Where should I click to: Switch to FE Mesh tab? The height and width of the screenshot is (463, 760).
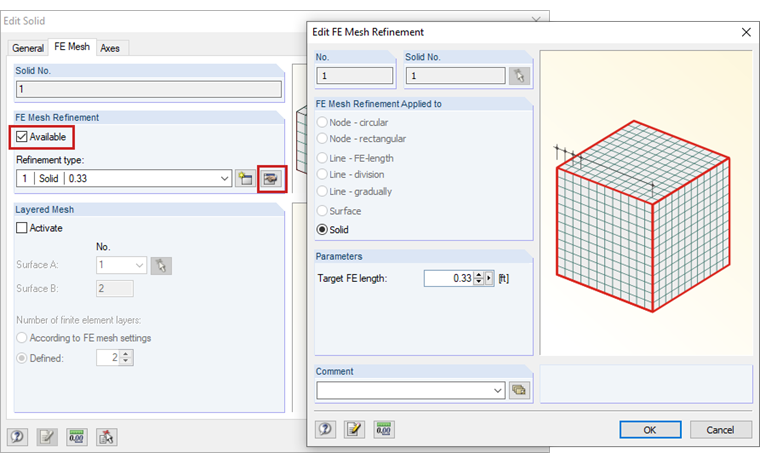[72, 47]
